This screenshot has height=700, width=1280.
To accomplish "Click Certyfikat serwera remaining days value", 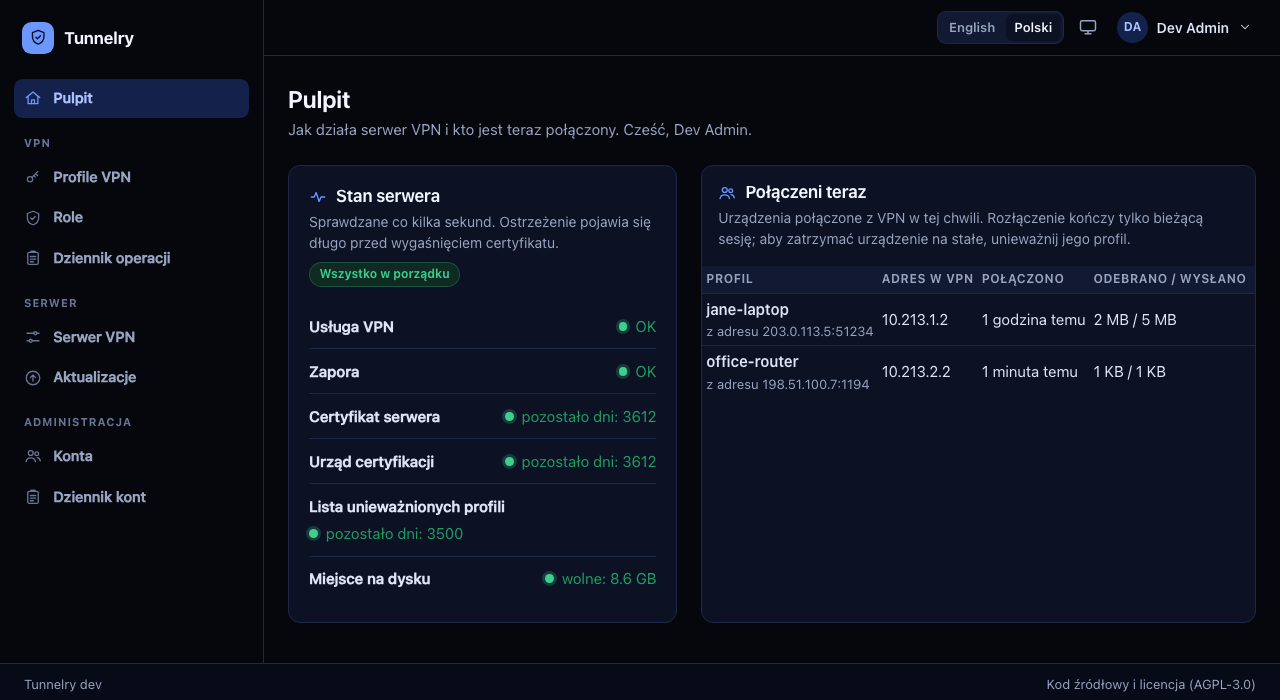I will pos(580,417).
